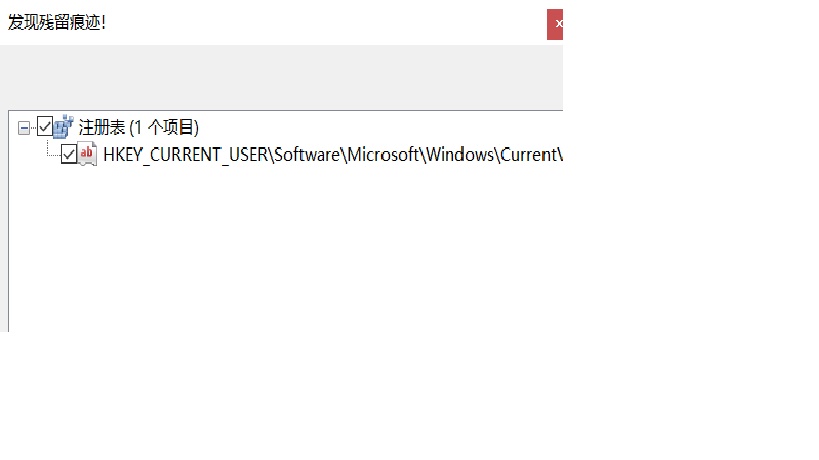Toggle the checkmark next to the registry group
This screenshot has height=460, width=819.
coord(44,127)
